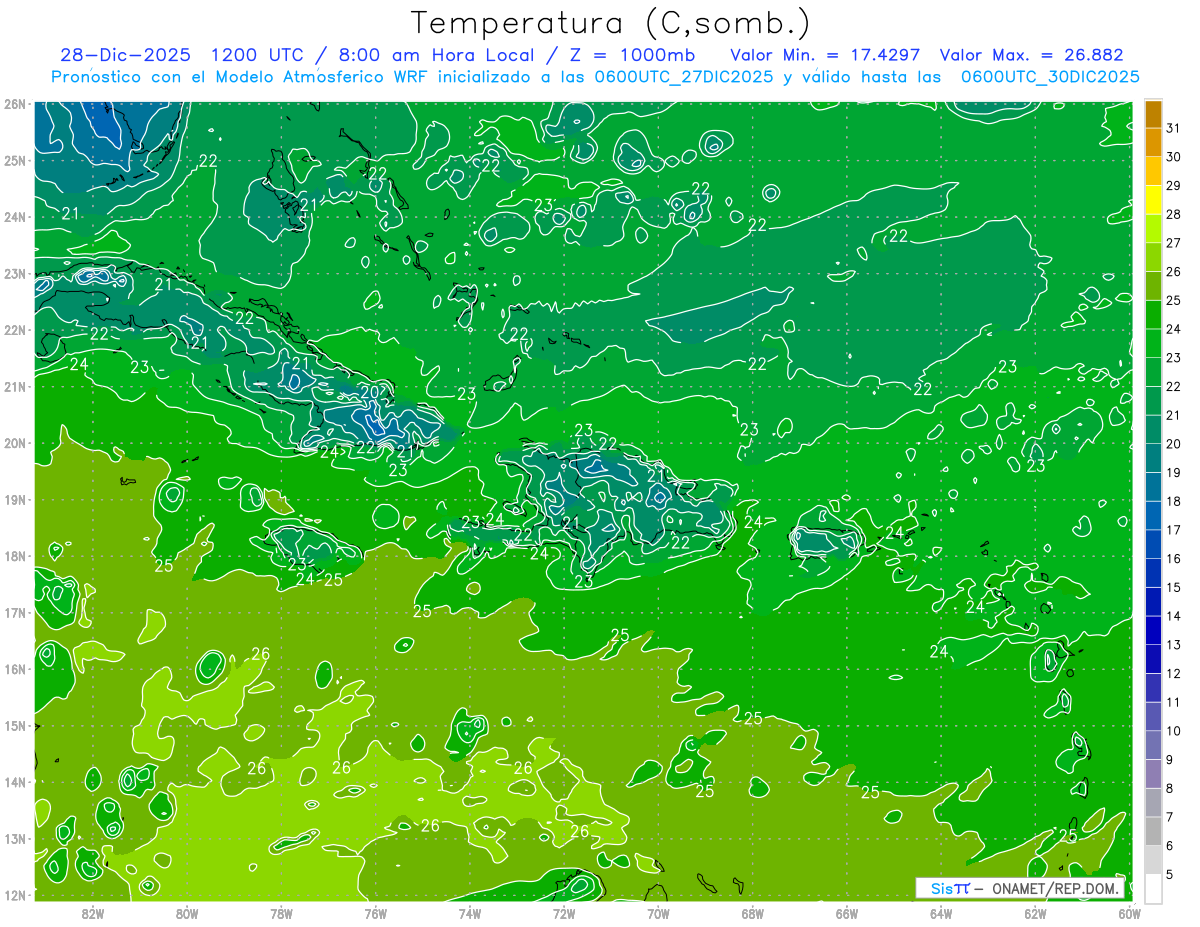Click the purple swatch between 9 and 10
This screenshot has height=927, width=1200.
(x=1153, y=745)
